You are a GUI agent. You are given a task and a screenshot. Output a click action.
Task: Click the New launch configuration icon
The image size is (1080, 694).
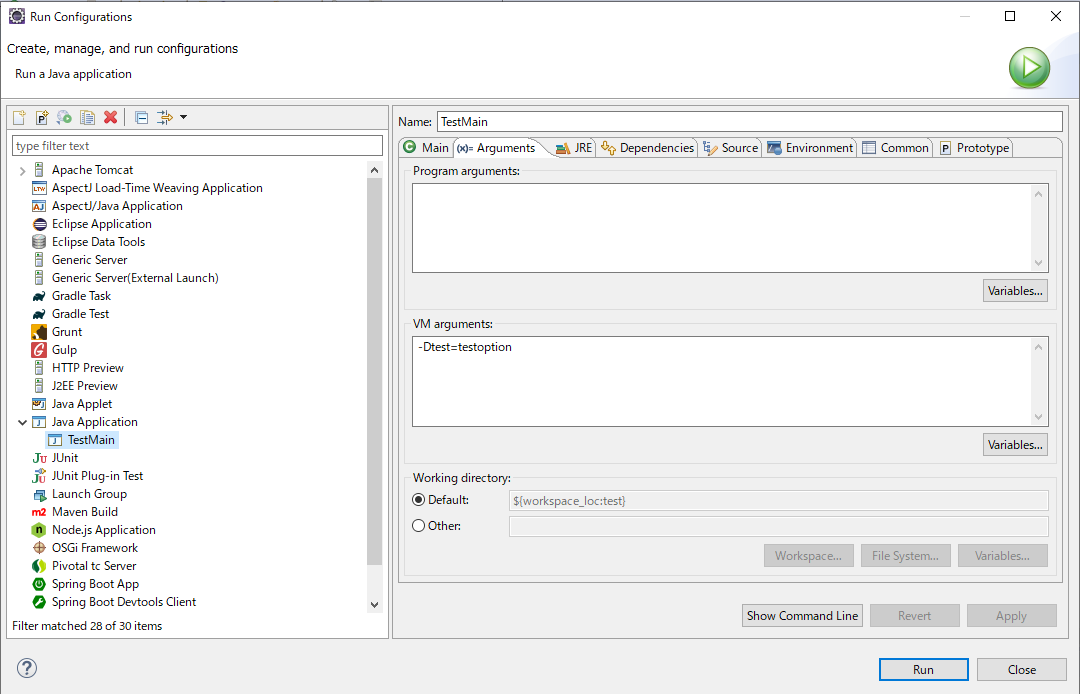19,118
